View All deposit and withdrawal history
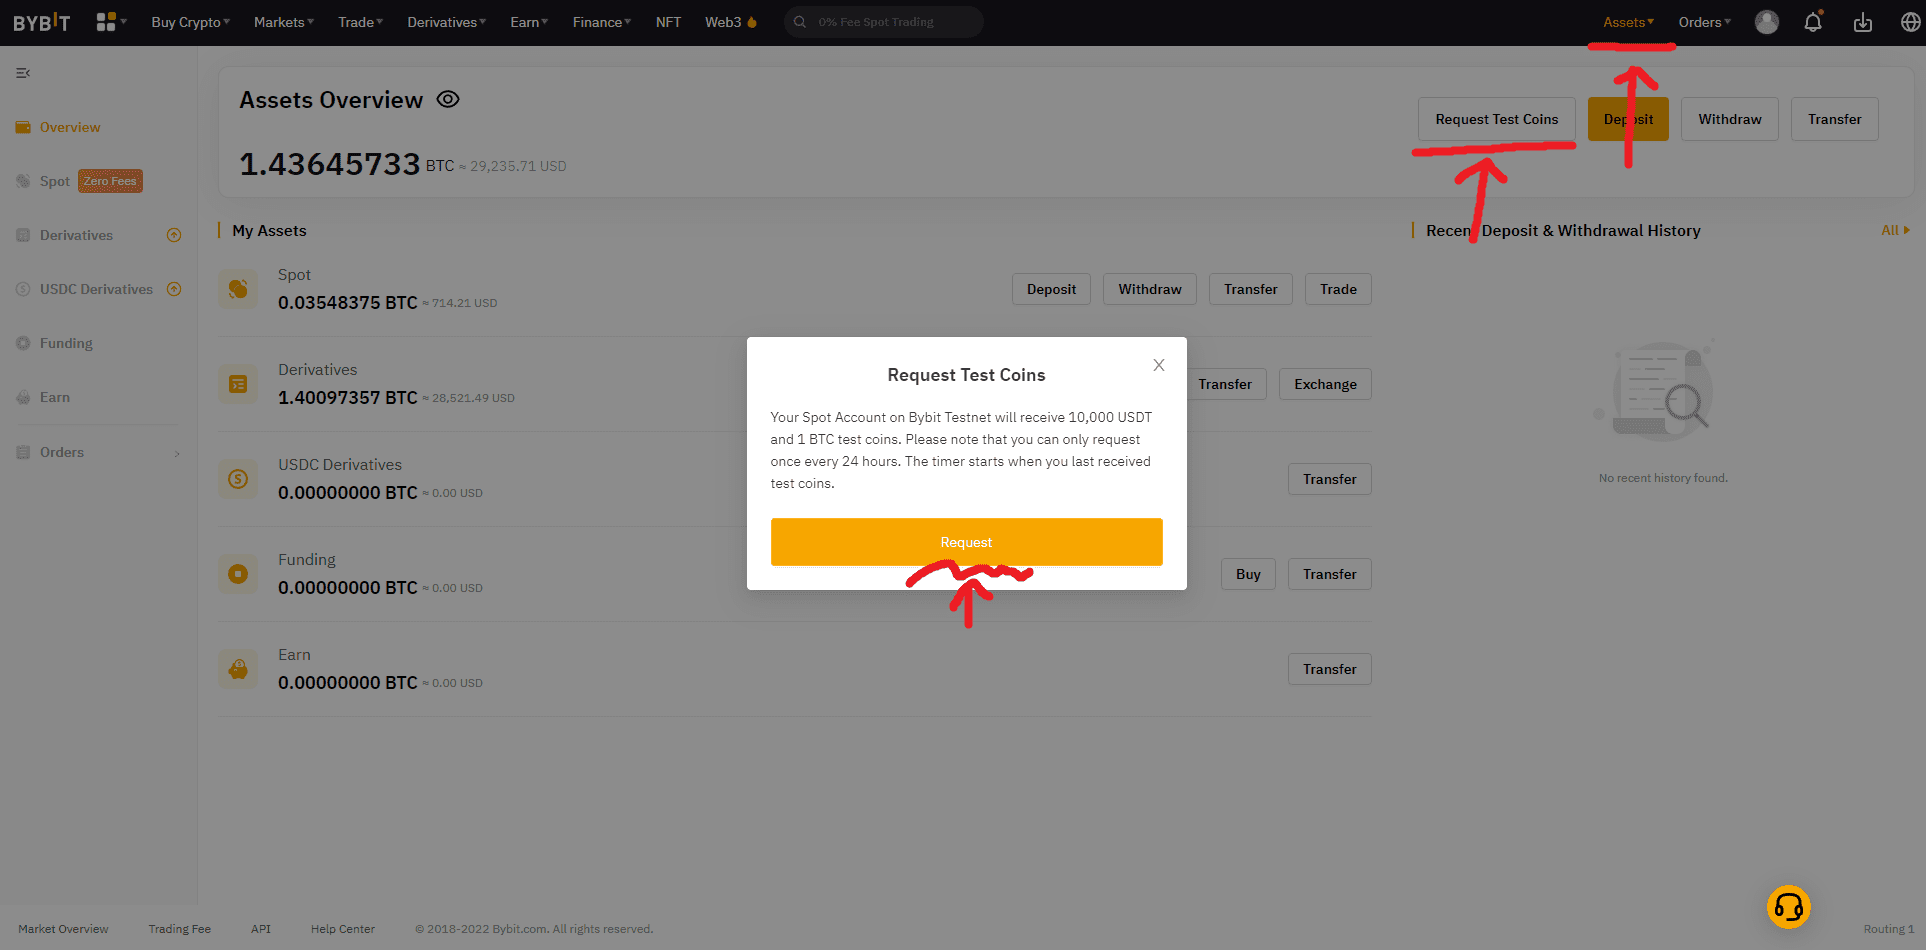1926x950 pixels. (x=1894, y=230)
